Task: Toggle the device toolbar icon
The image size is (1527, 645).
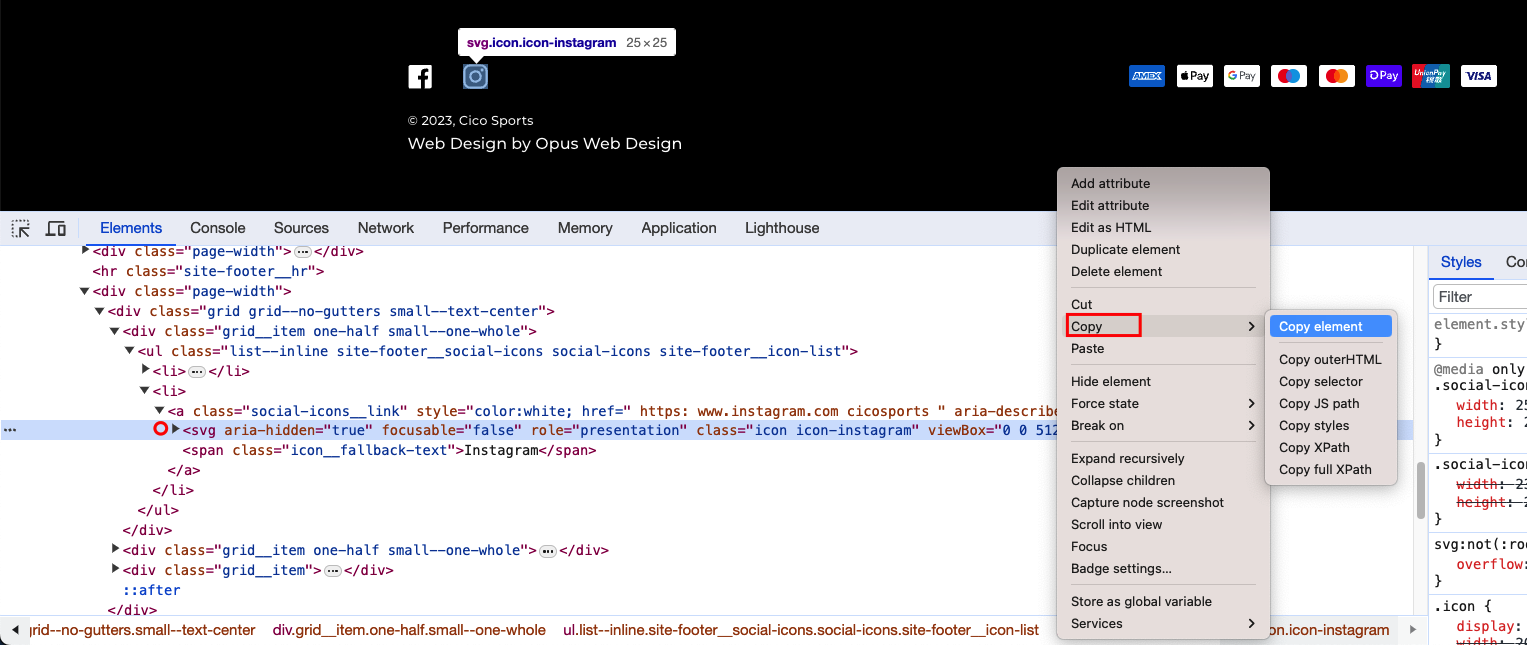Action: point(56,228)
